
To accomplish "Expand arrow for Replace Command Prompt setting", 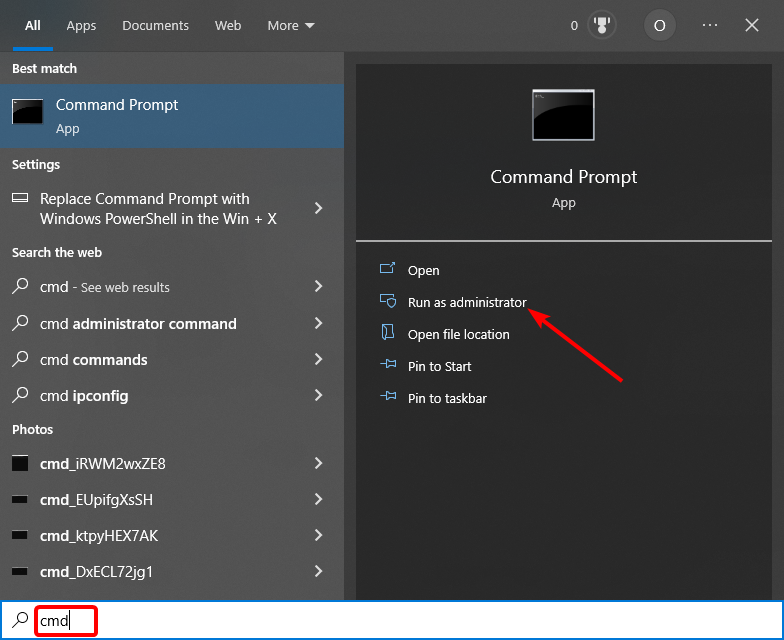I will [x=318, y=208].
